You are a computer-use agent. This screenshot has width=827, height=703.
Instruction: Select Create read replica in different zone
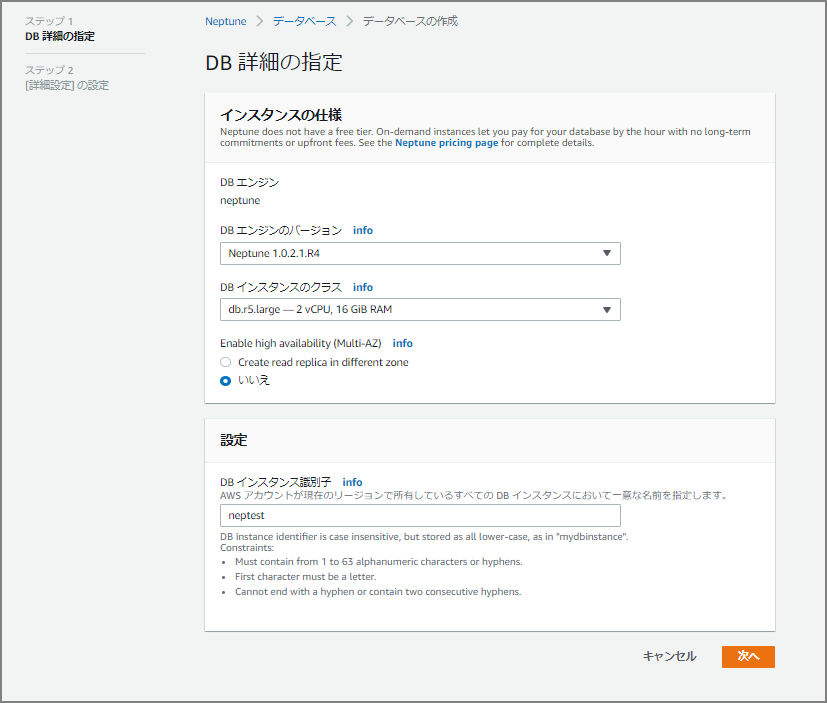(226, 362)
